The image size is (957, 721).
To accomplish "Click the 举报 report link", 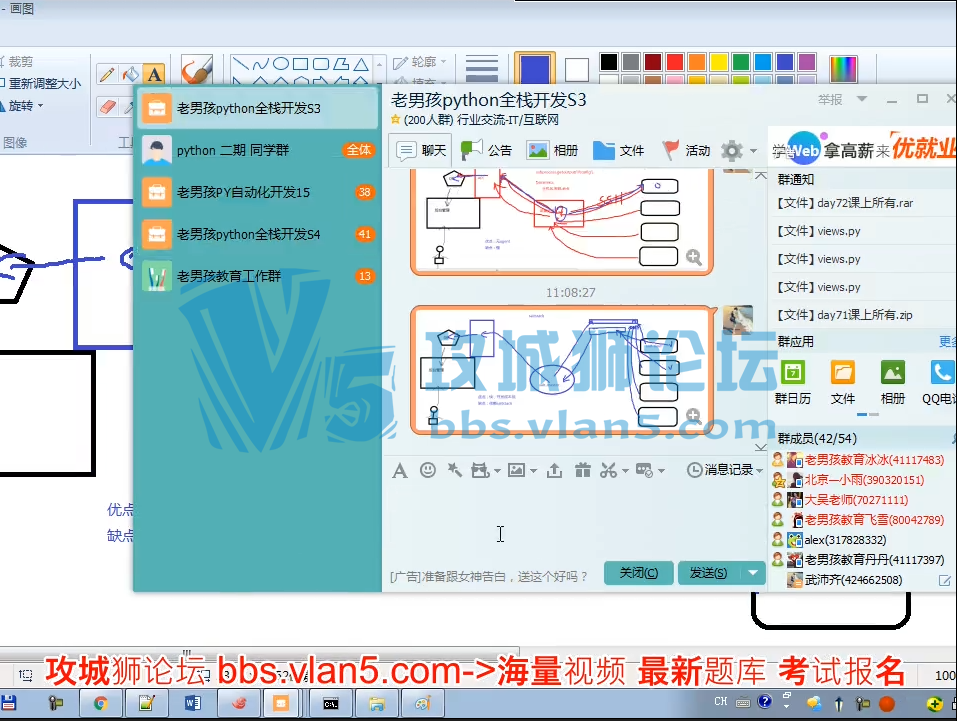I will tap(830, 100).
